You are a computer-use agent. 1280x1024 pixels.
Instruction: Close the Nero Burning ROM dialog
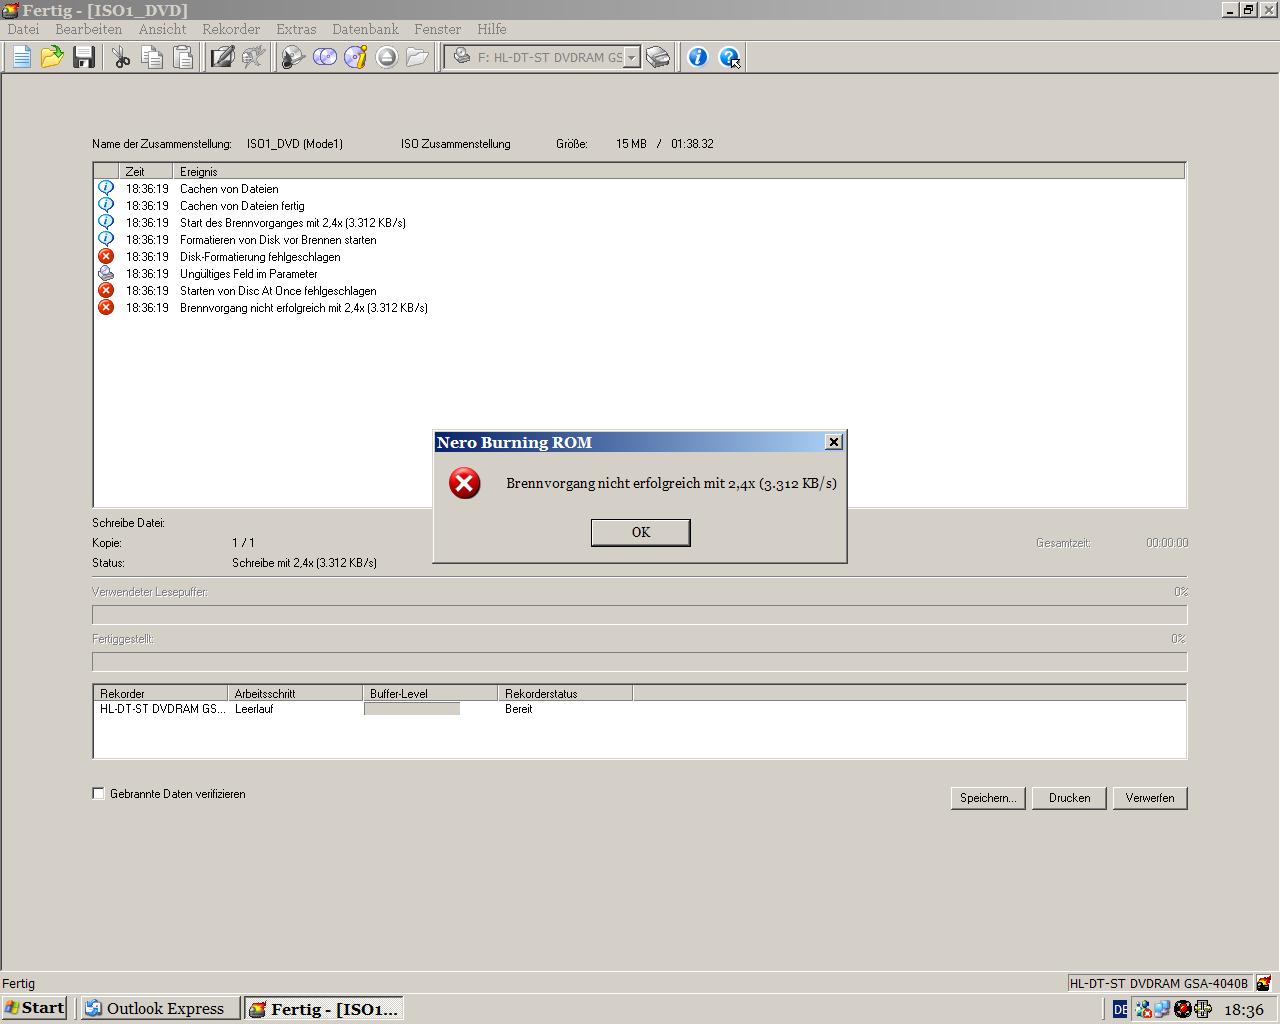pos(833,442)
